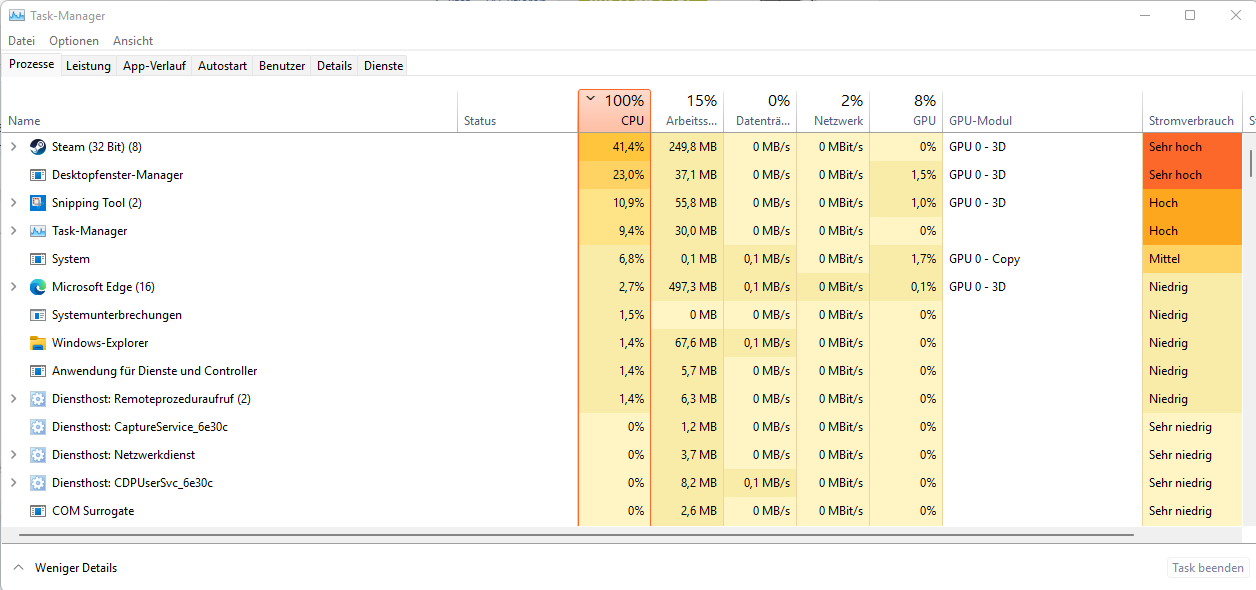The width and height of the screenshot is (1256, 590).
Task: Sort by the GPU-Modul column header
Action: pos(1042,111)
